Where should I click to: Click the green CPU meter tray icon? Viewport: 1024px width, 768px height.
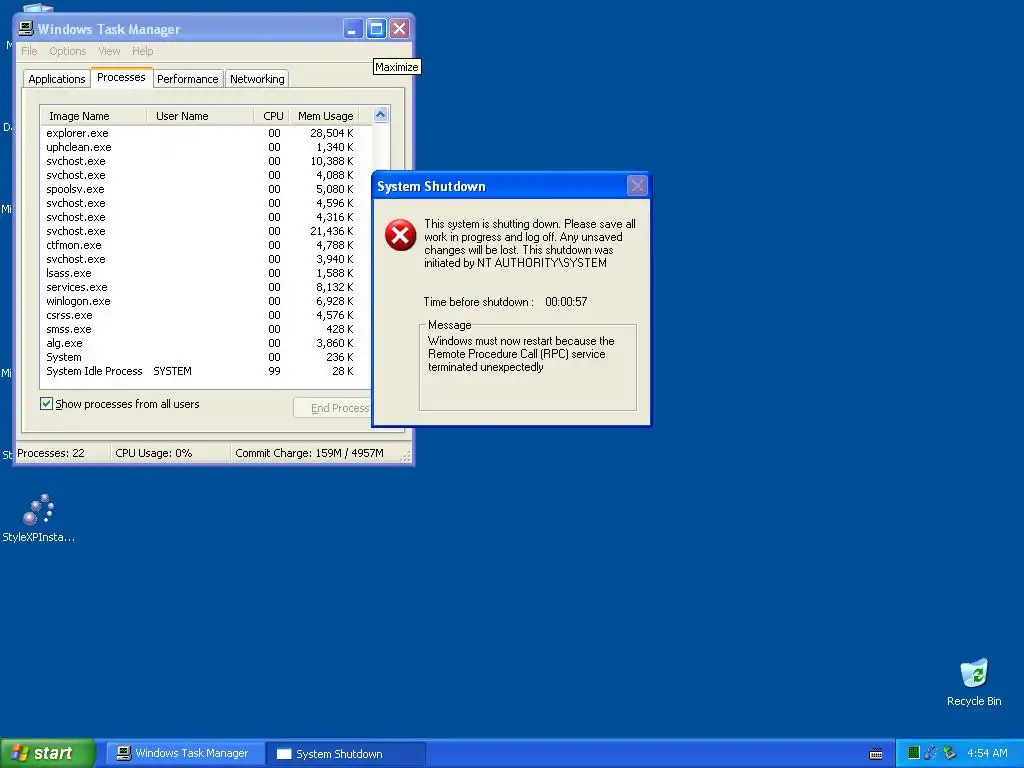point(914,753)
